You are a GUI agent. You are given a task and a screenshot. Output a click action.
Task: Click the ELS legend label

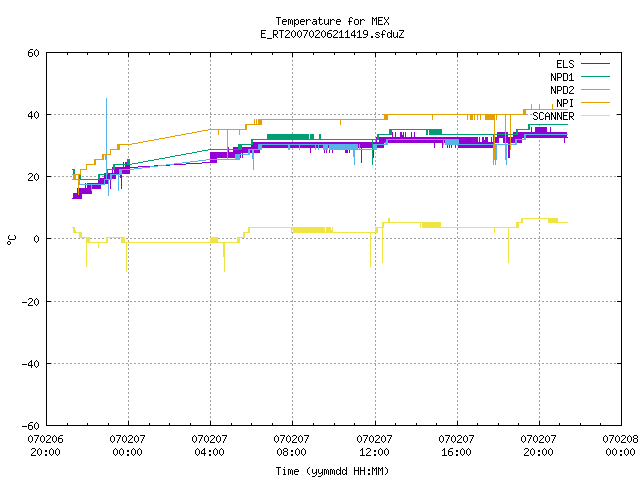(x=565, y=64)
